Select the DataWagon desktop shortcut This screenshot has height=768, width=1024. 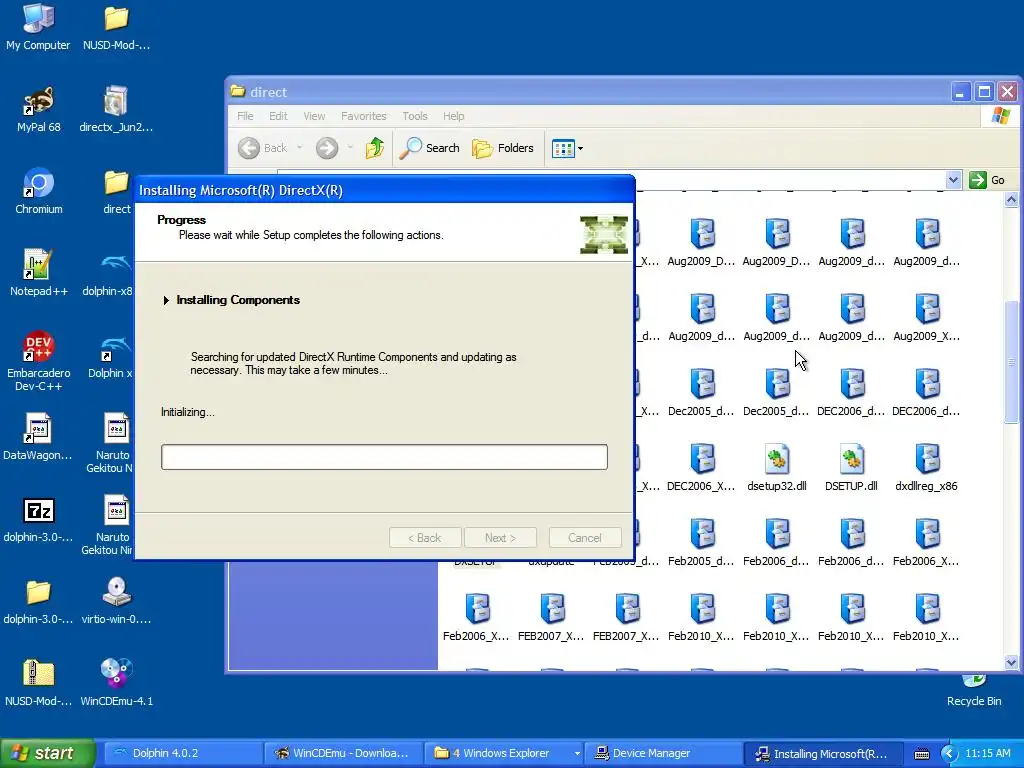click(x=38, y=437)
